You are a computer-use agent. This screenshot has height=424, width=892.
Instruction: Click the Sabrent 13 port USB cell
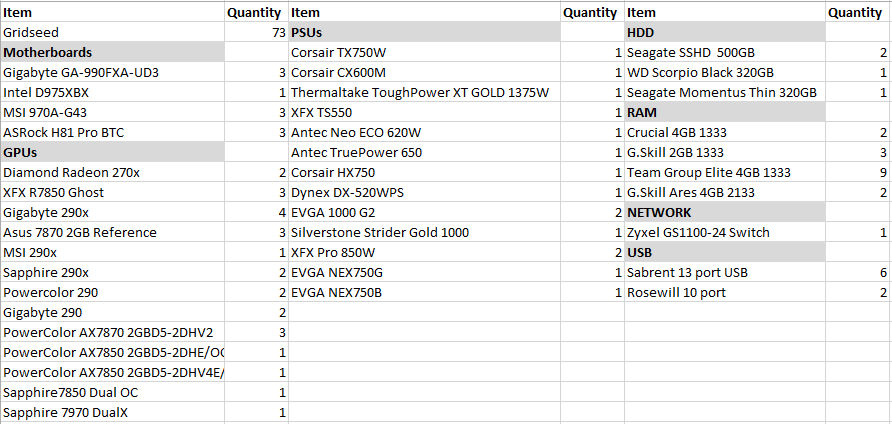[x=725, y=273]
